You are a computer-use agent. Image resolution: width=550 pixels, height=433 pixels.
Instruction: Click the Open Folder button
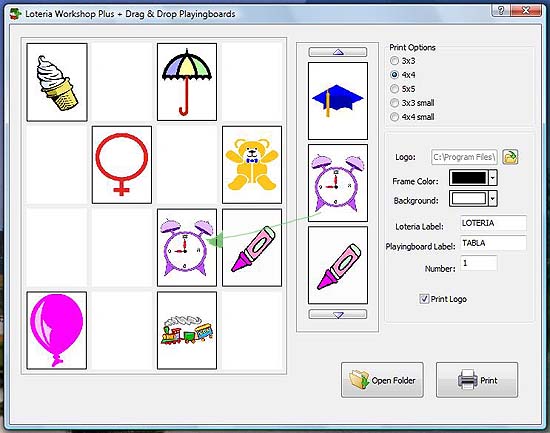point(382,380)
